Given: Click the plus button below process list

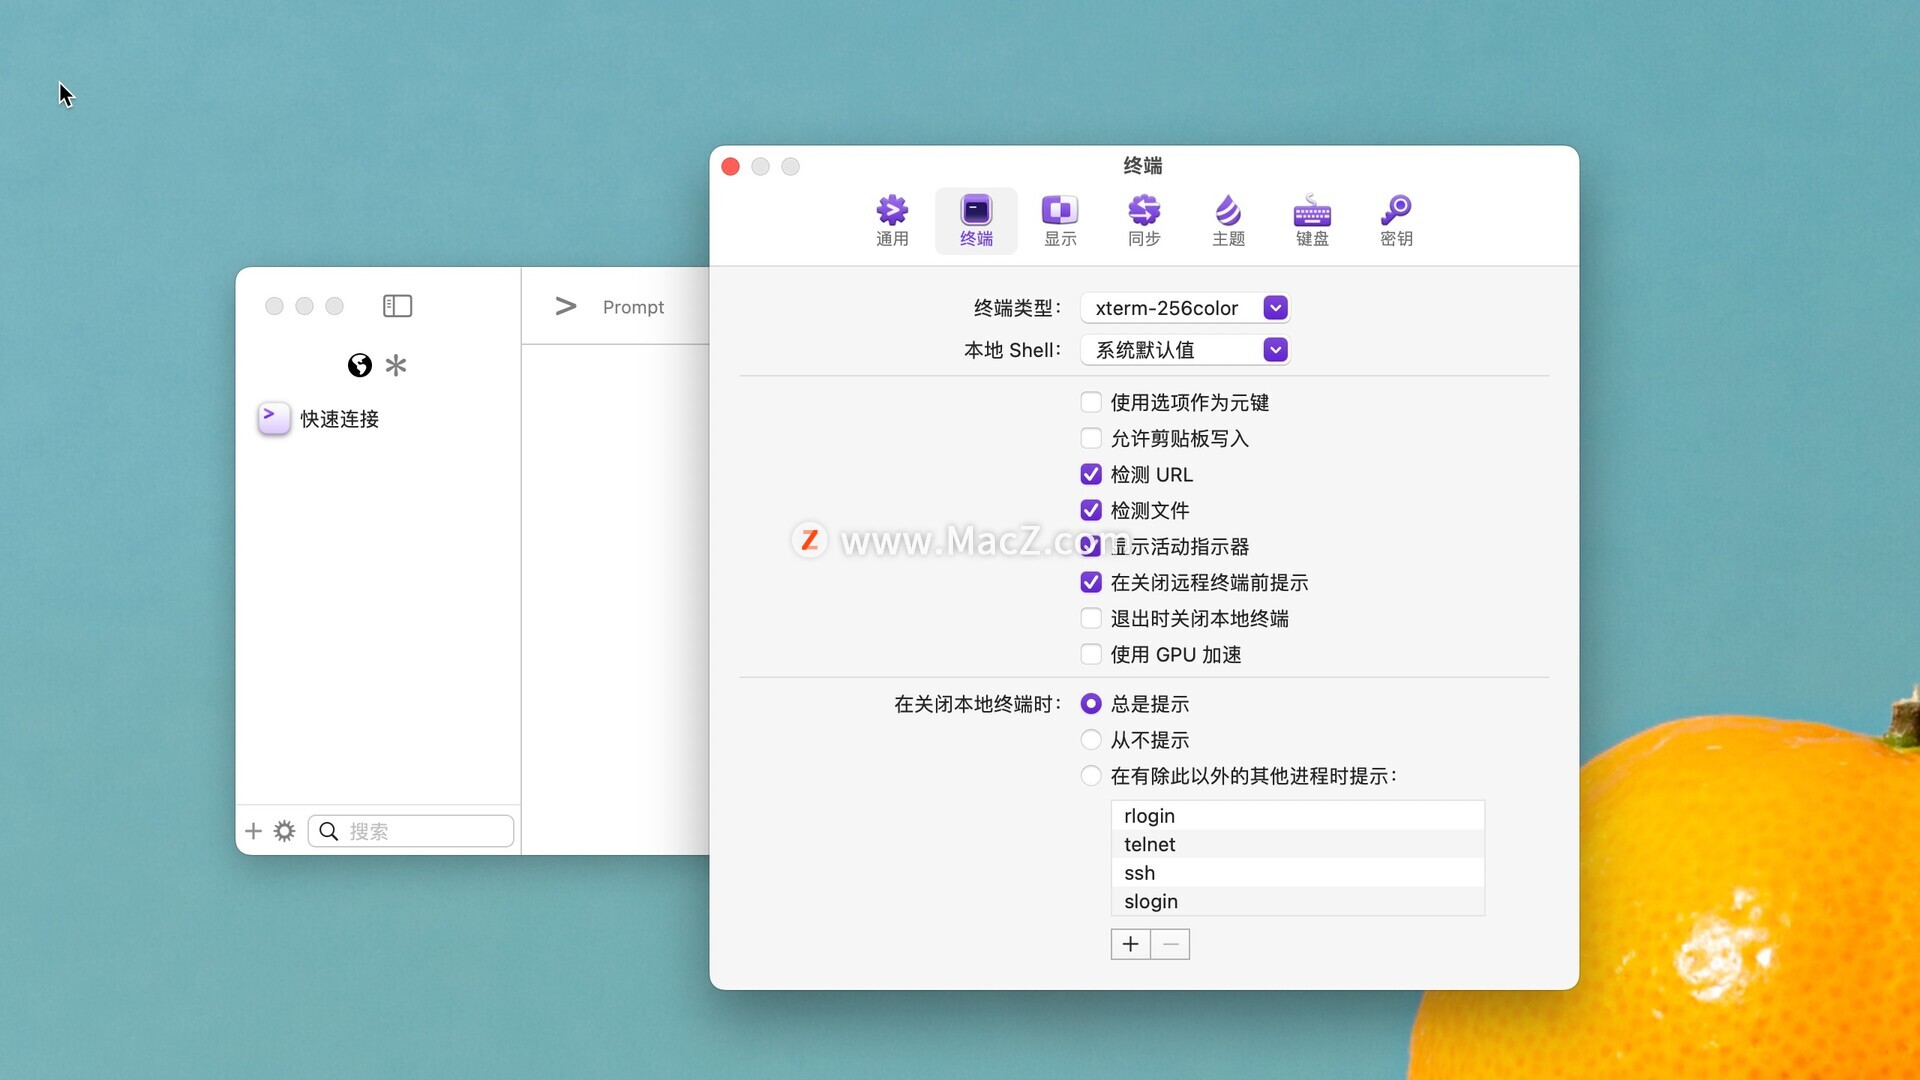Looking at the screenshot, I should click(1130, 945).
